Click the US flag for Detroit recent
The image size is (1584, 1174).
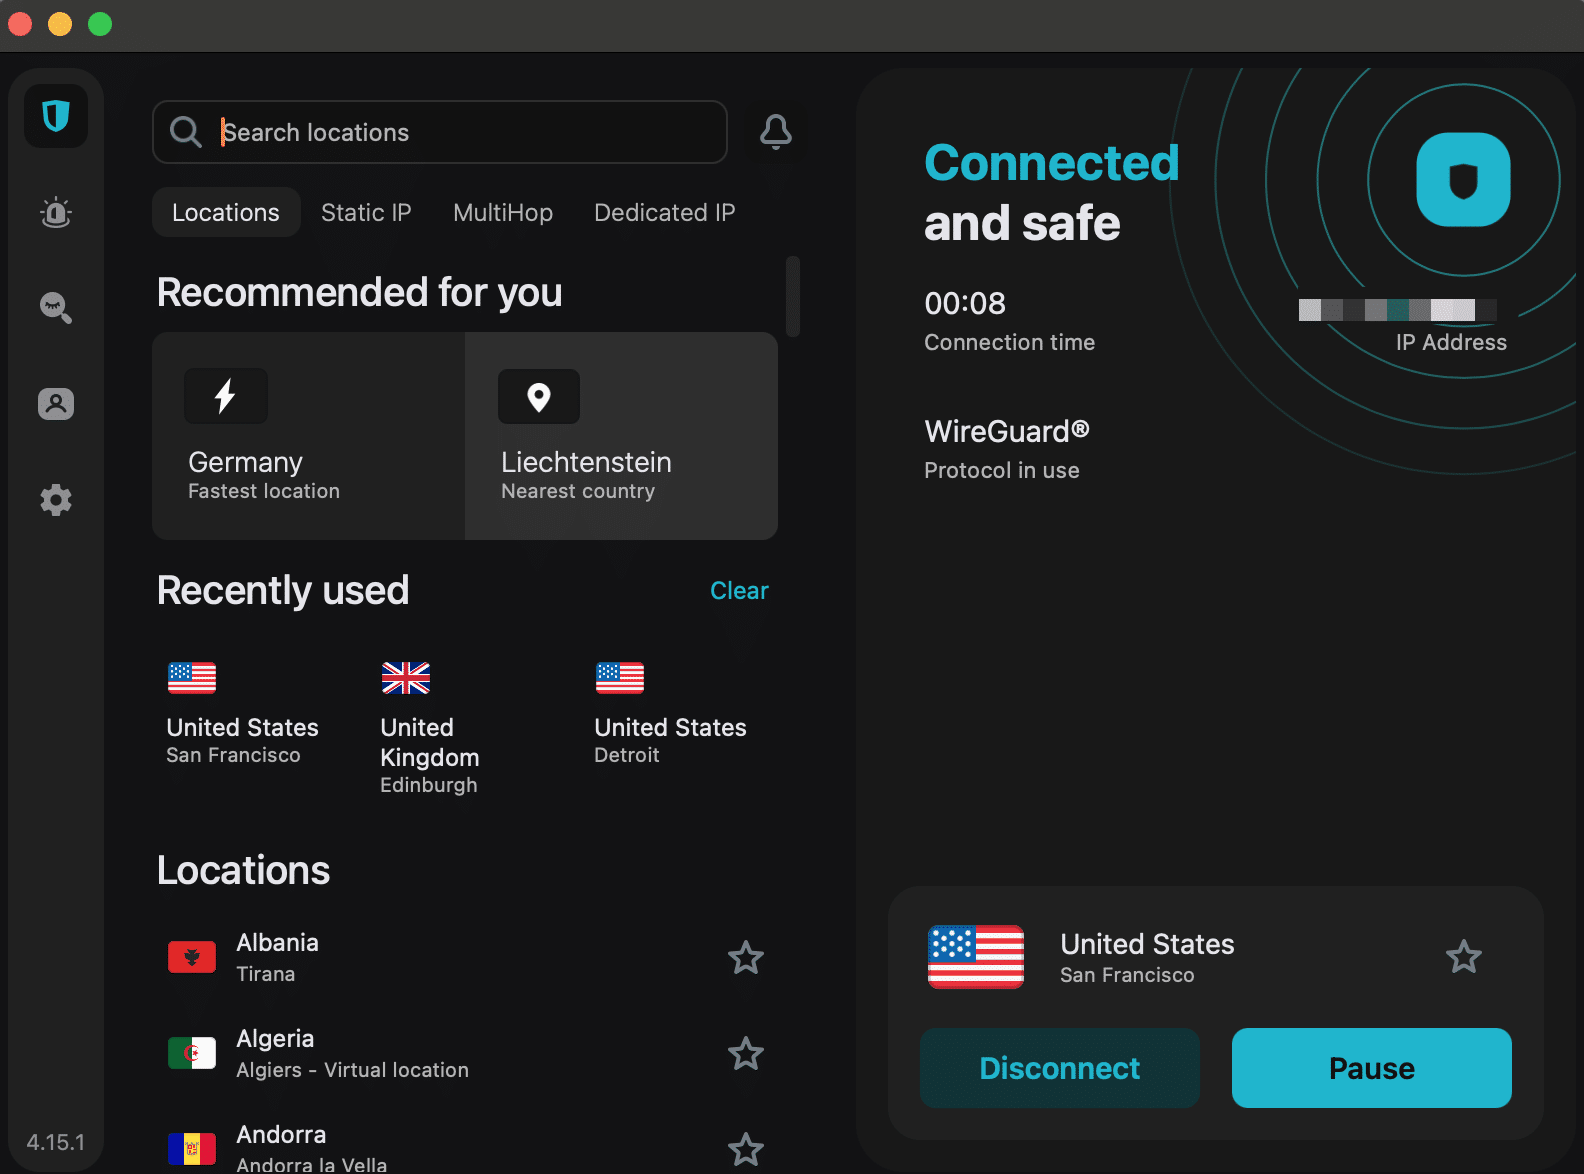click(x=620, y=678)
